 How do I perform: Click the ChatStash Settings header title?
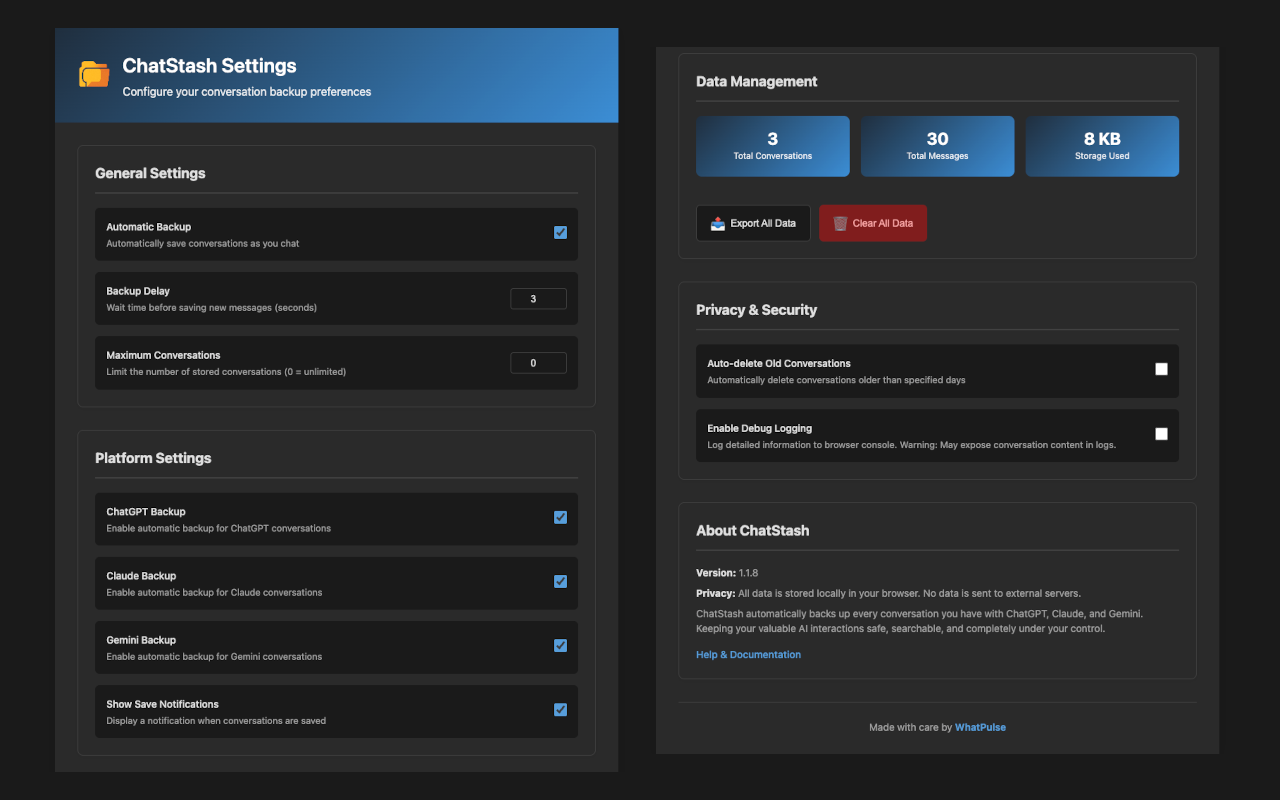[209, 66]
